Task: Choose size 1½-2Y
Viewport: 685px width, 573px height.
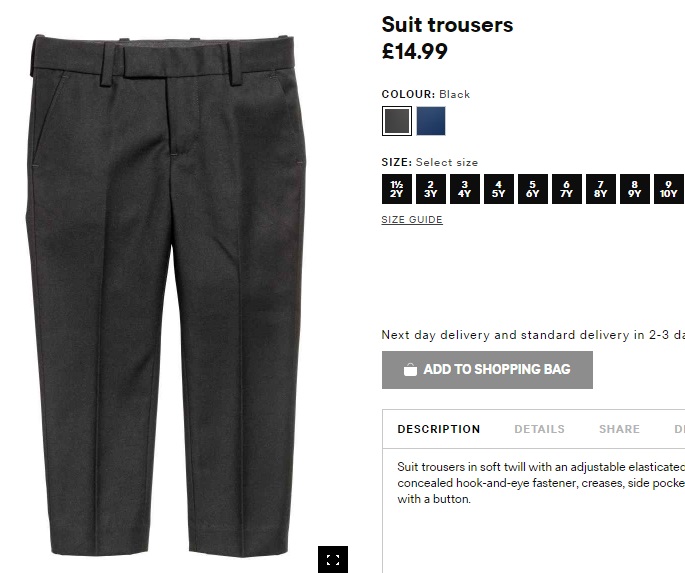Action: [x=397, y=189]
